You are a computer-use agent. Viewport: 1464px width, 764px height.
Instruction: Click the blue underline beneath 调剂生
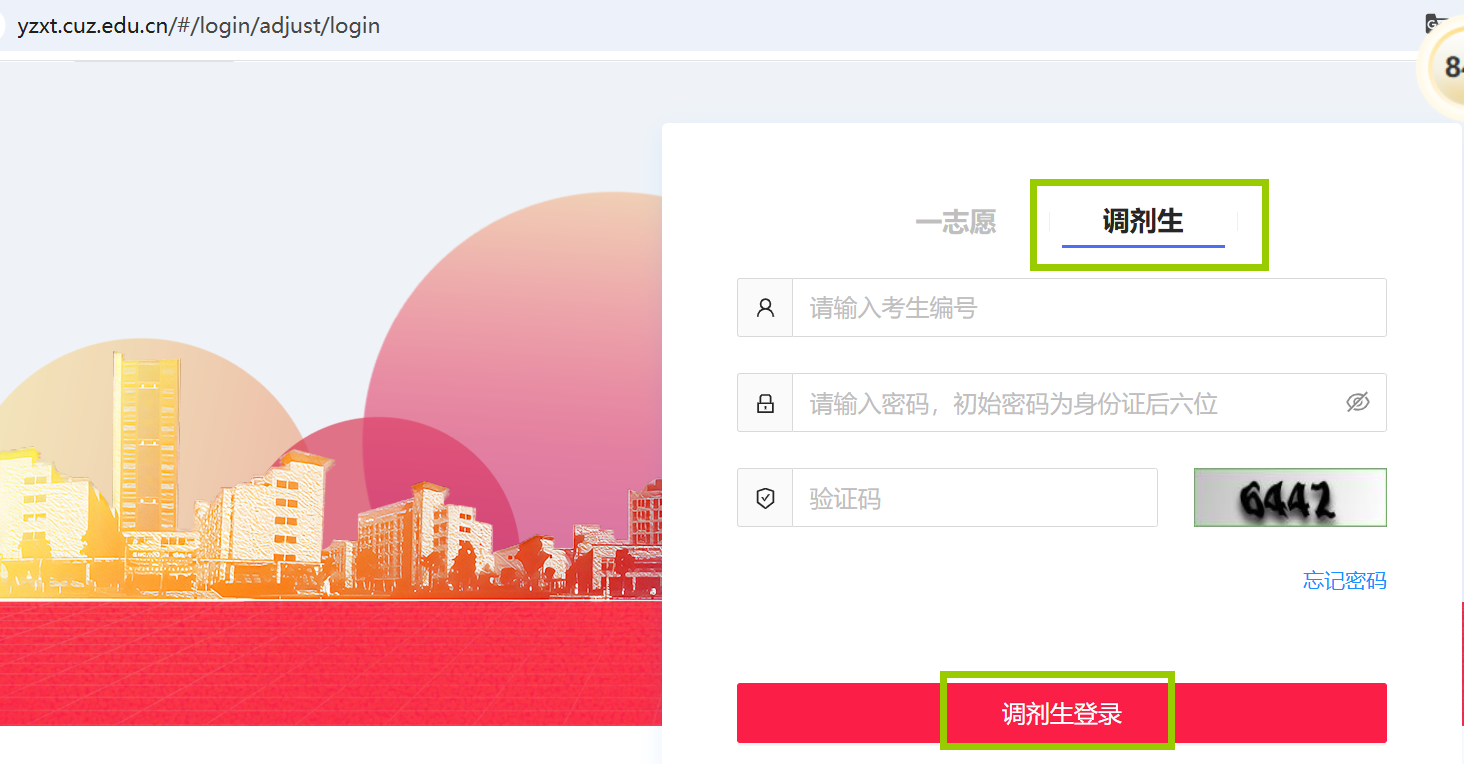pos(1143,245)
